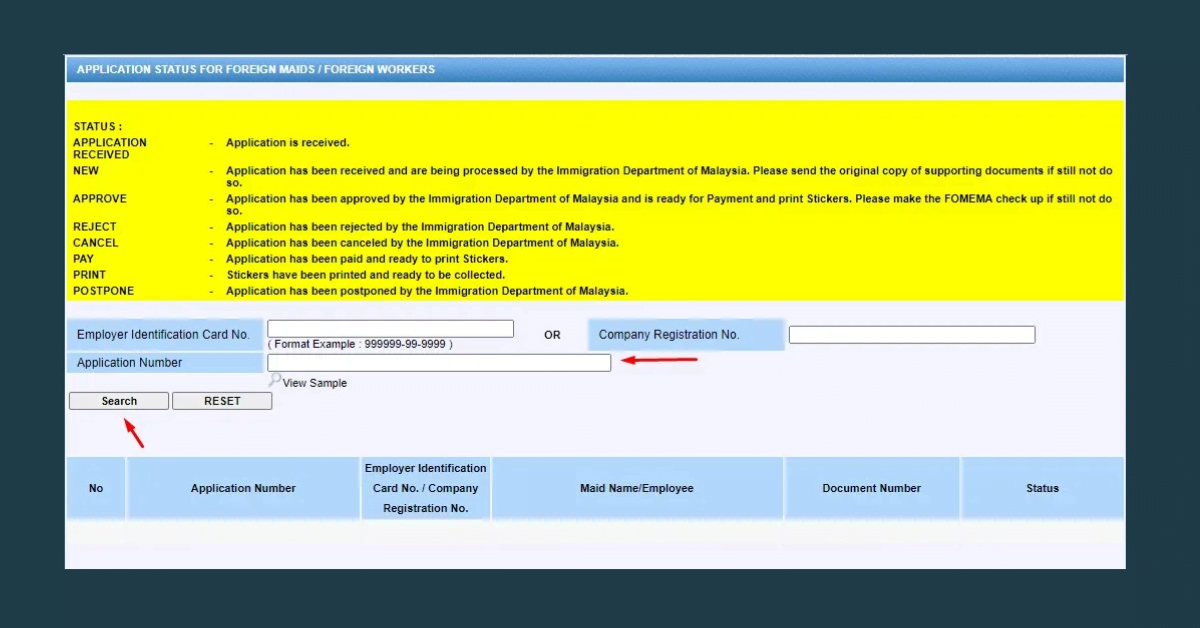Click the Application Number input field

[438, 362]
